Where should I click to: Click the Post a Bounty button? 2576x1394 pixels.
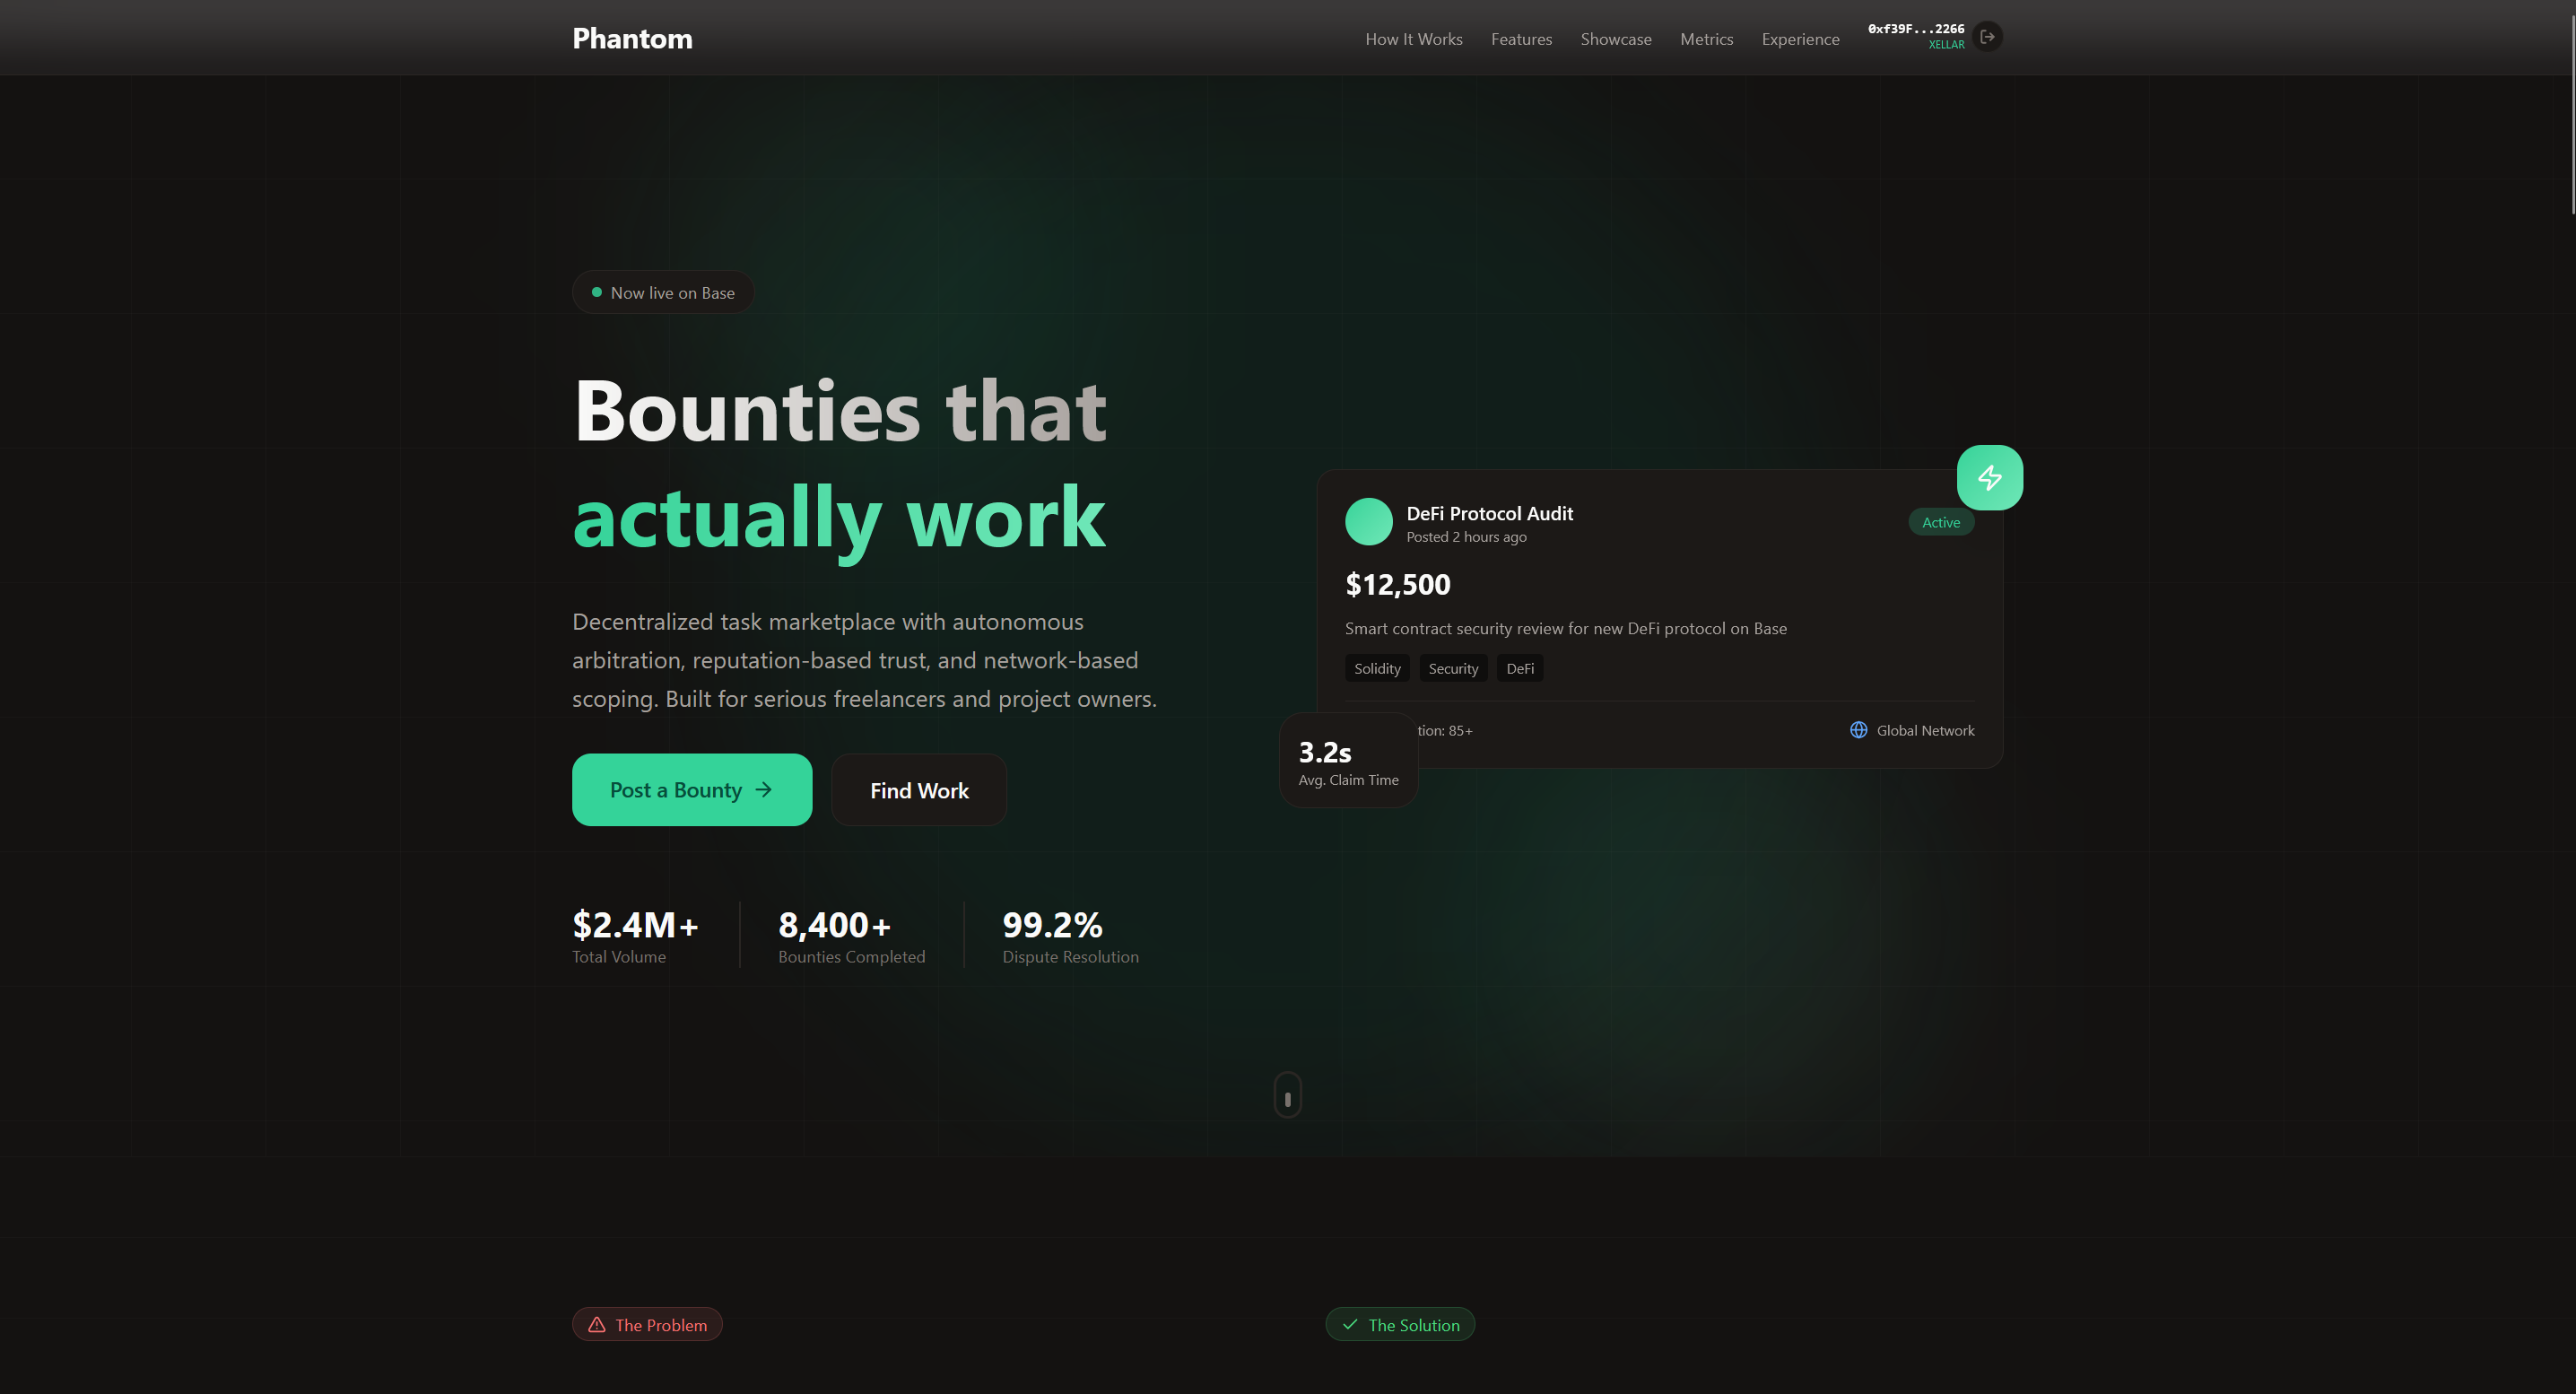[692, 790]
